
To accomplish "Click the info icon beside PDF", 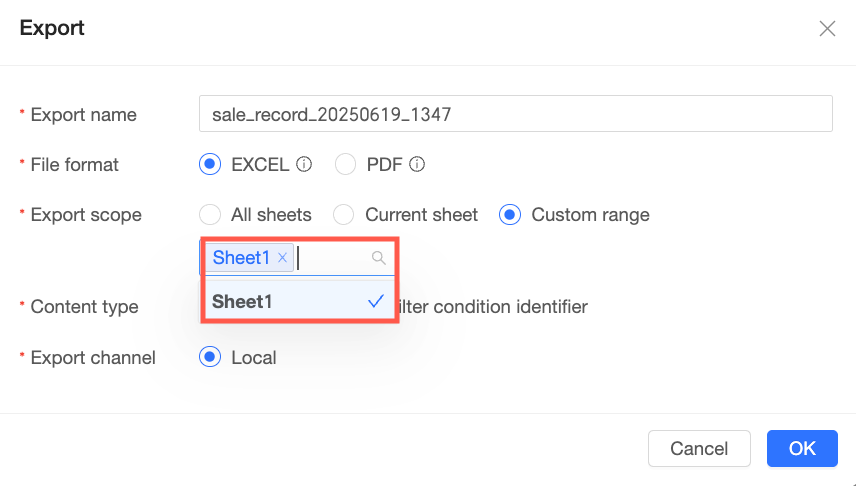I will 417,164.
